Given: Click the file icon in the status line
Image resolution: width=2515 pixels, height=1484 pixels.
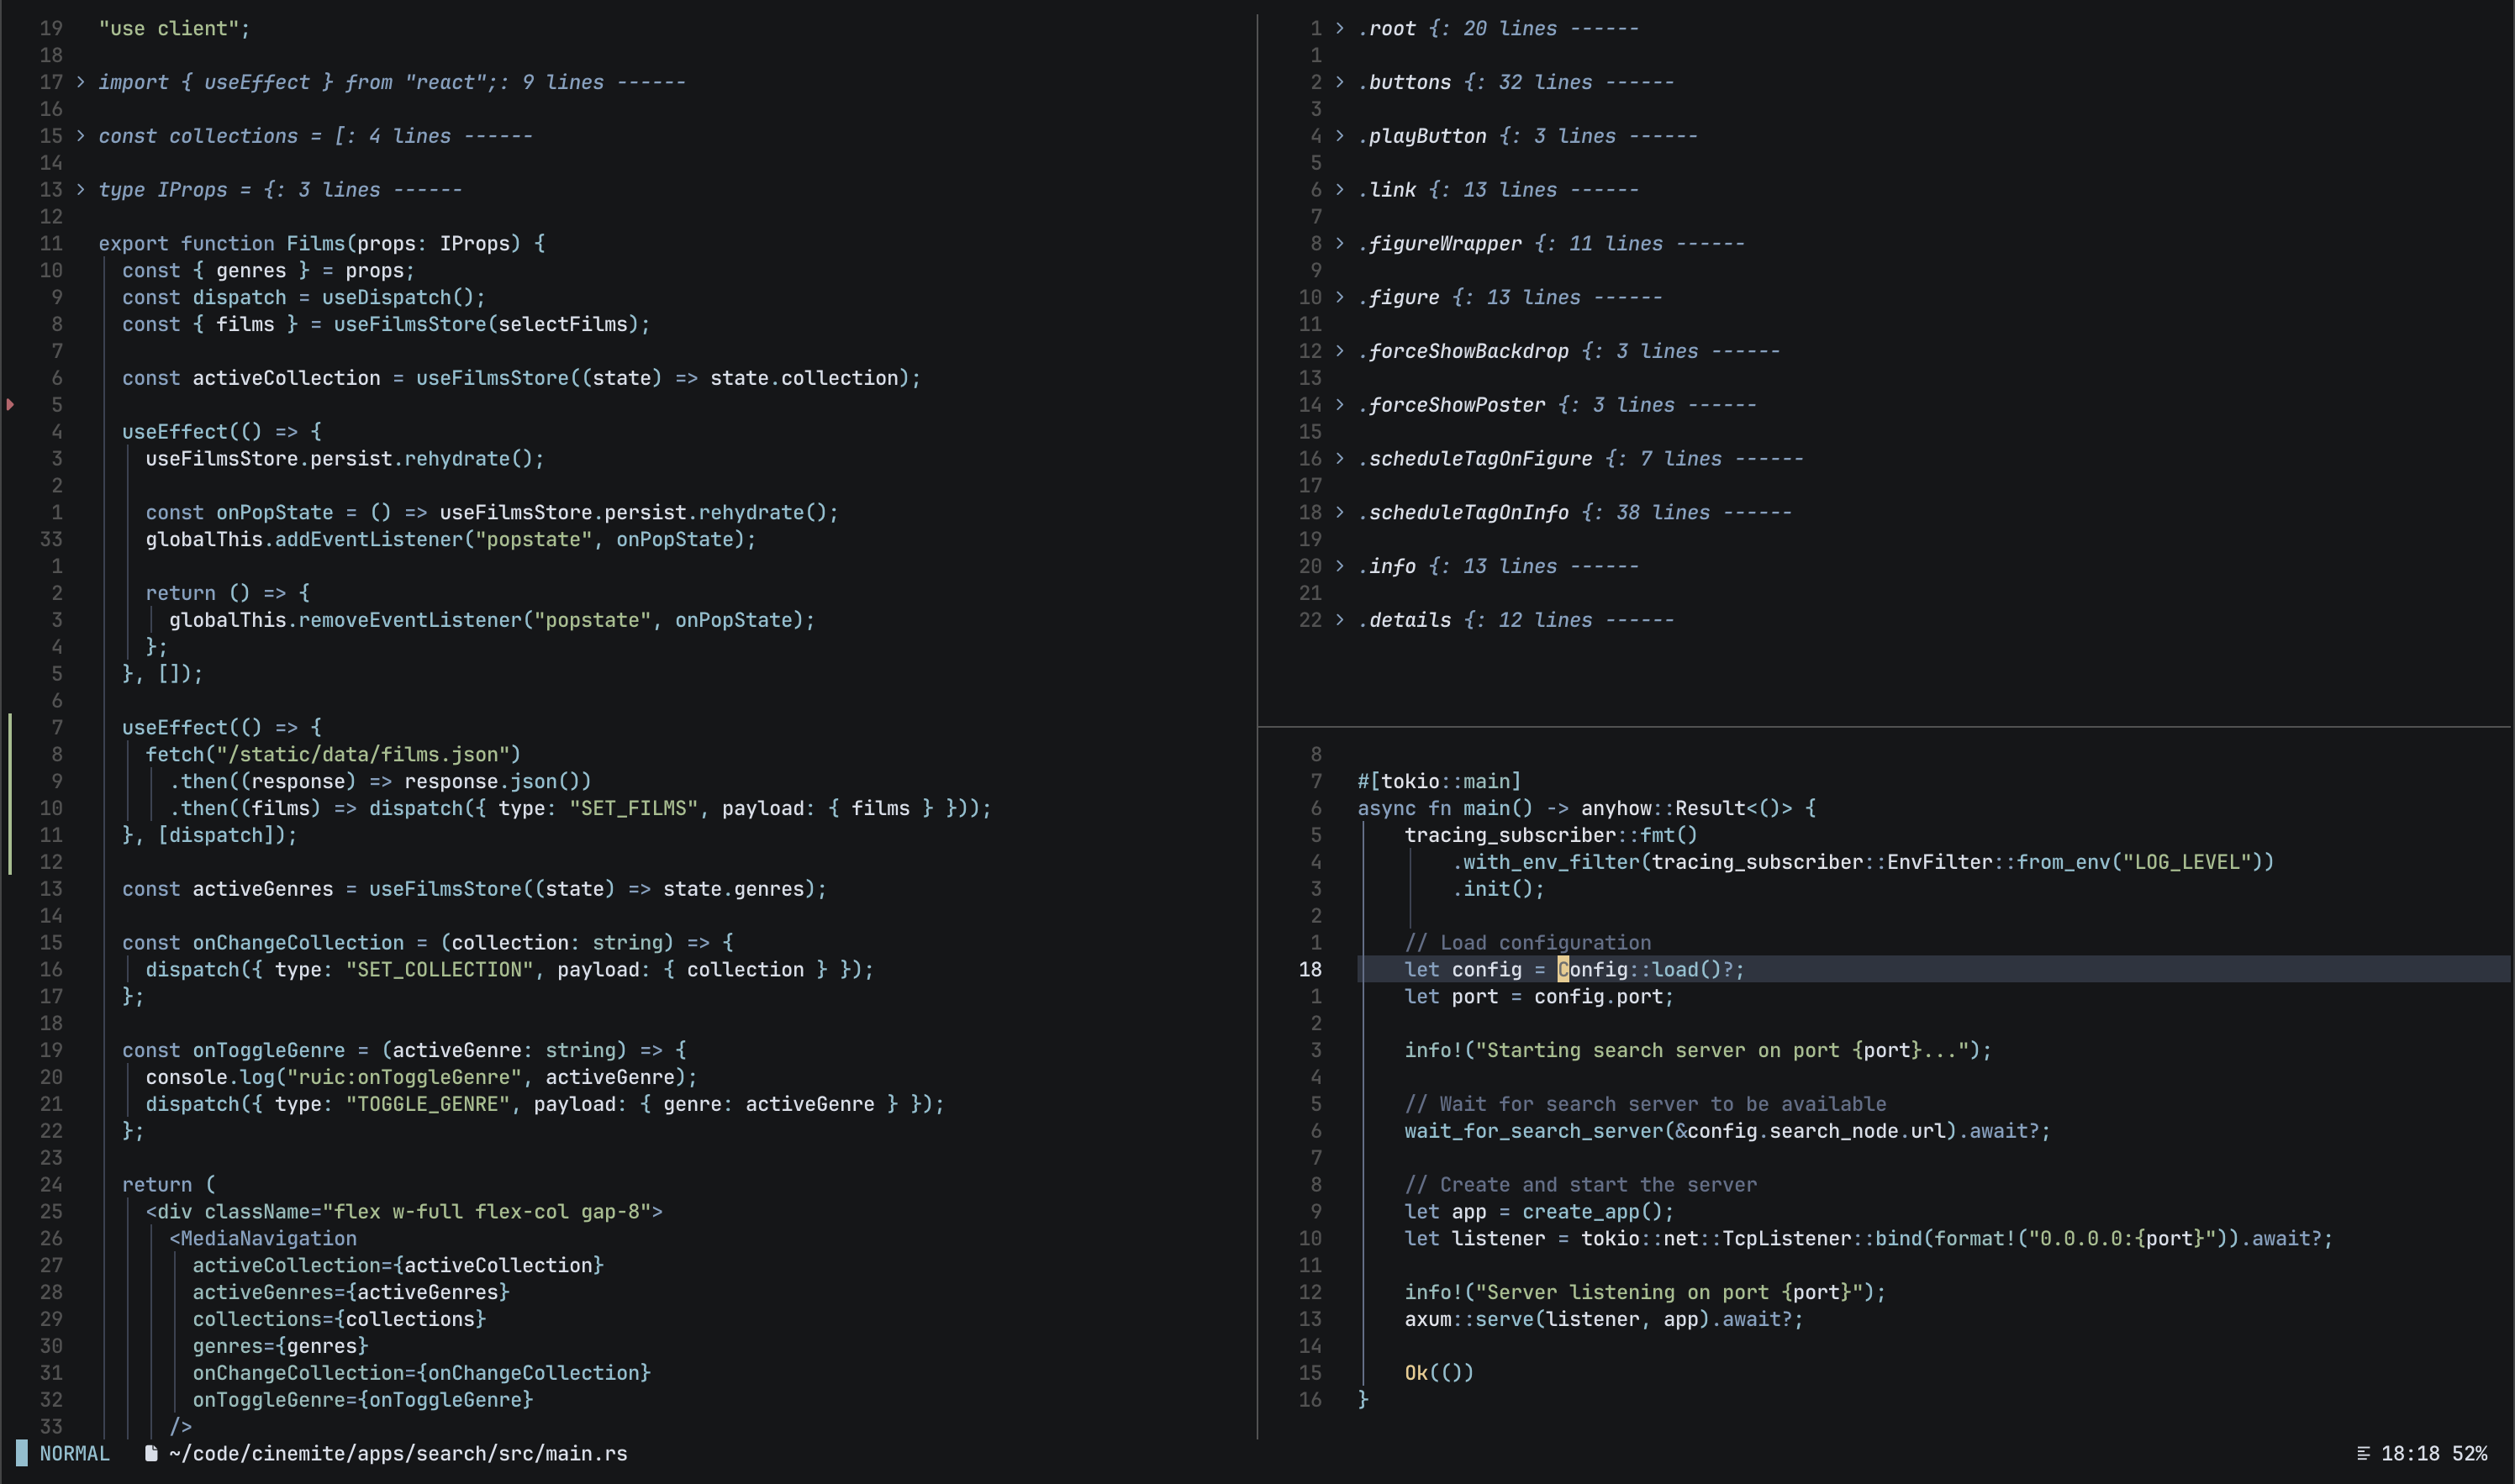Looking at the screenshot, I should (x=151, y=1453).
